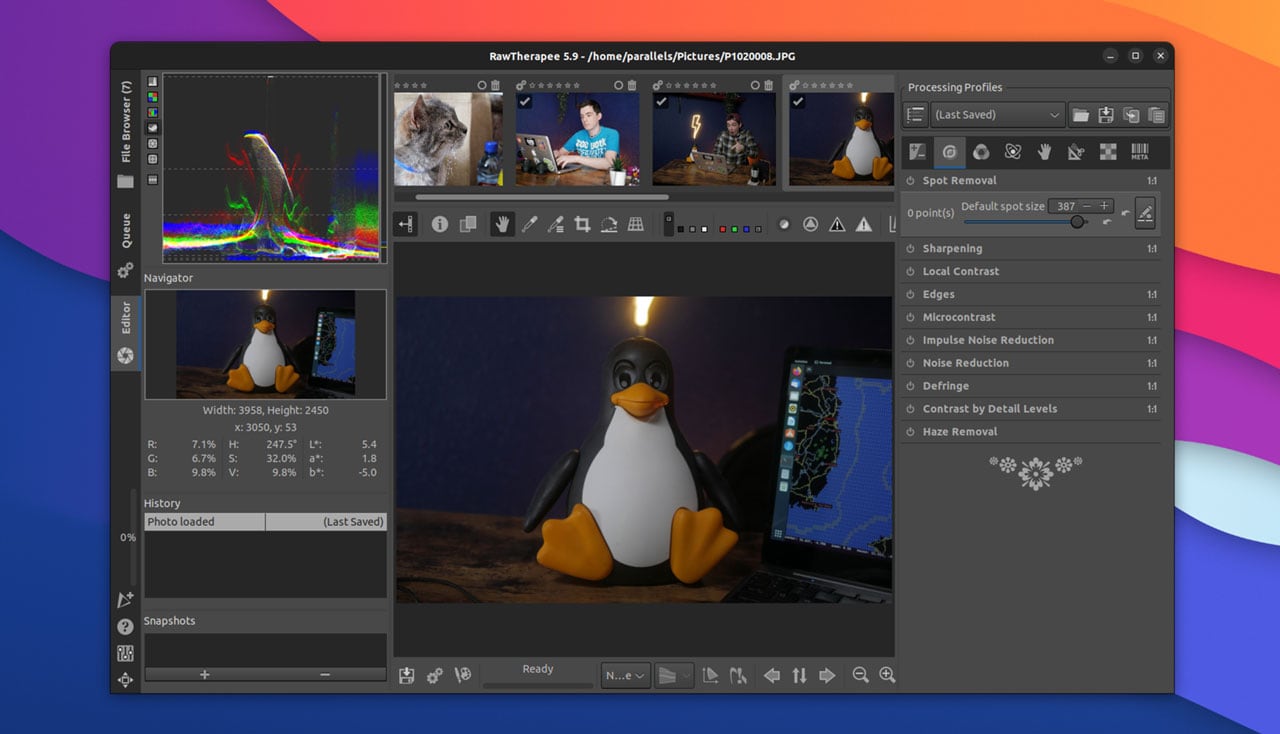Copy processing profile to clipboard

[x=1131, y=115]
